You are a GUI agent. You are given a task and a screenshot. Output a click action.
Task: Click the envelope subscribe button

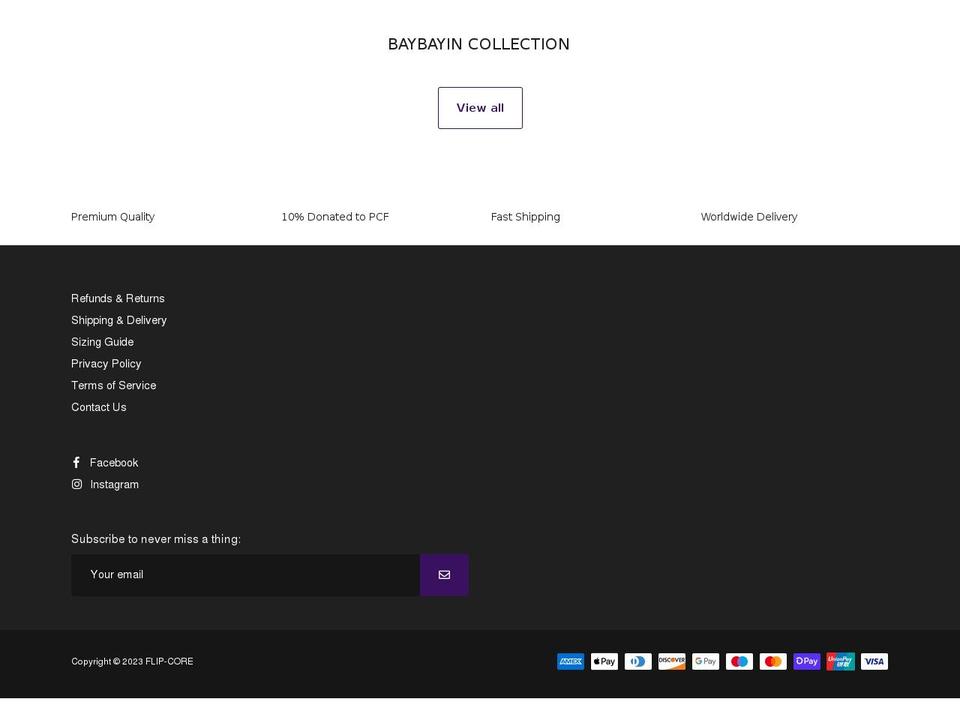click(x=443, y=574)
